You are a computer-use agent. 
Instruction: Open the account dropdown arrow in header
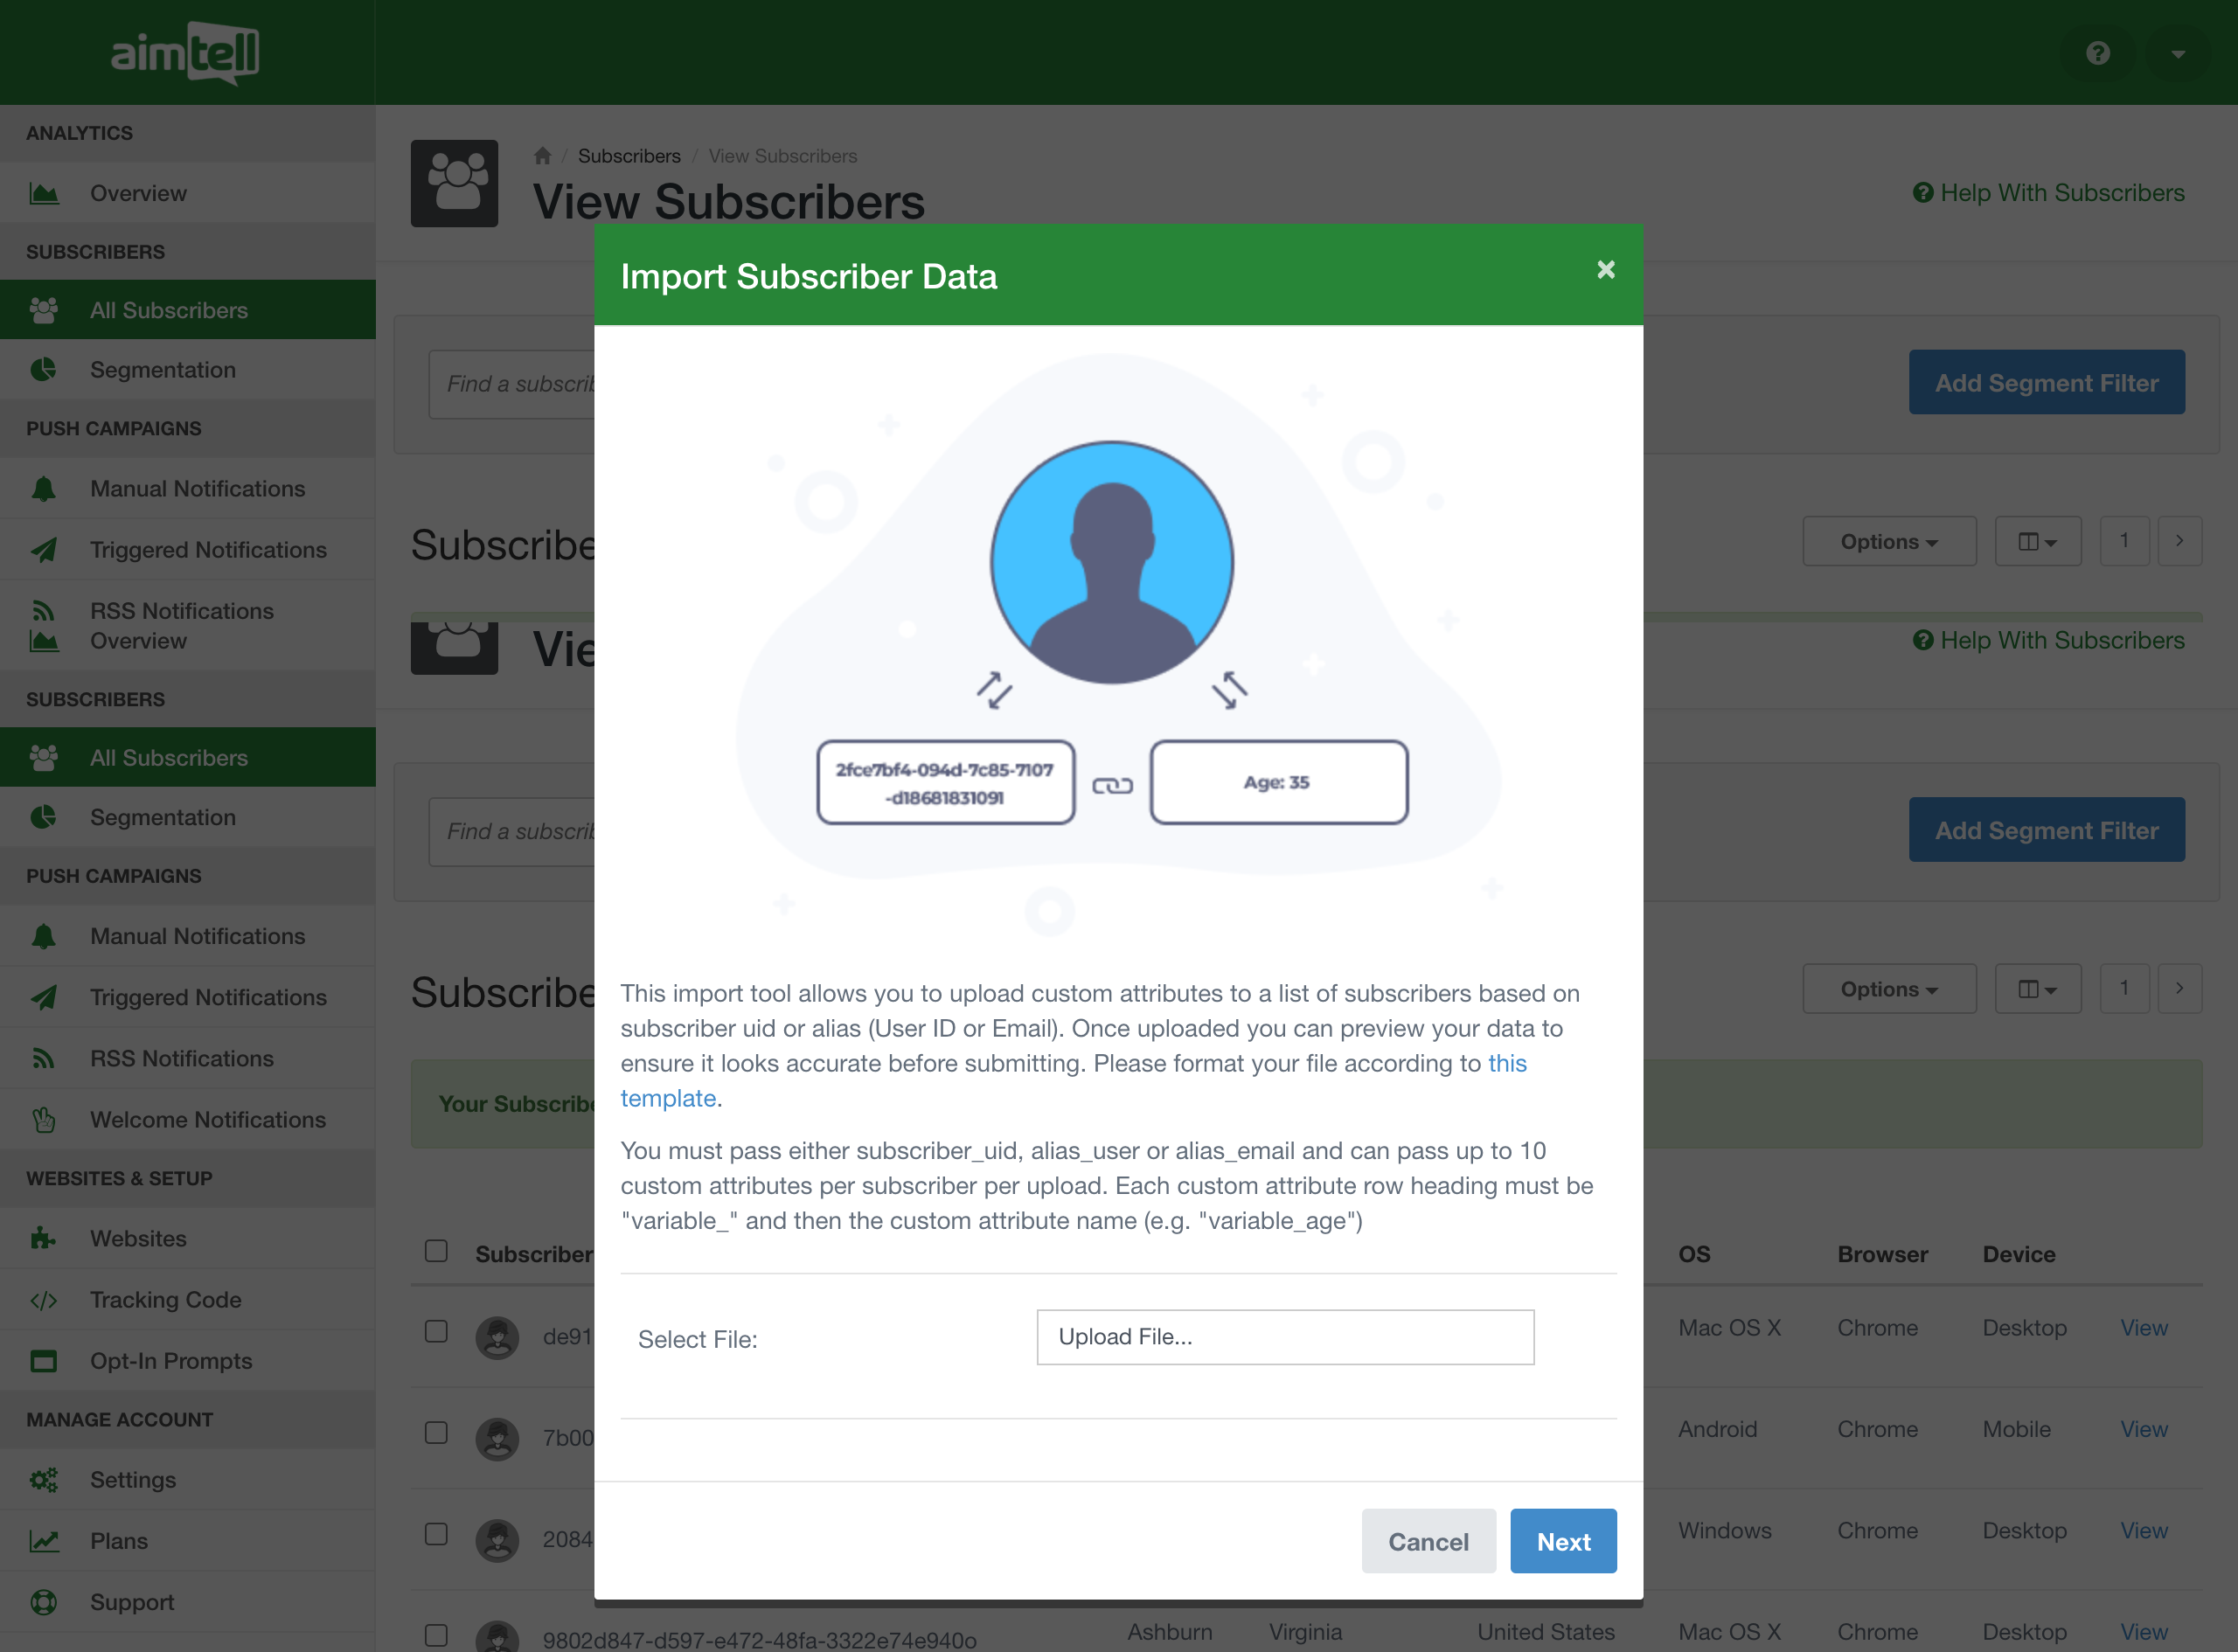[2177, 54]
